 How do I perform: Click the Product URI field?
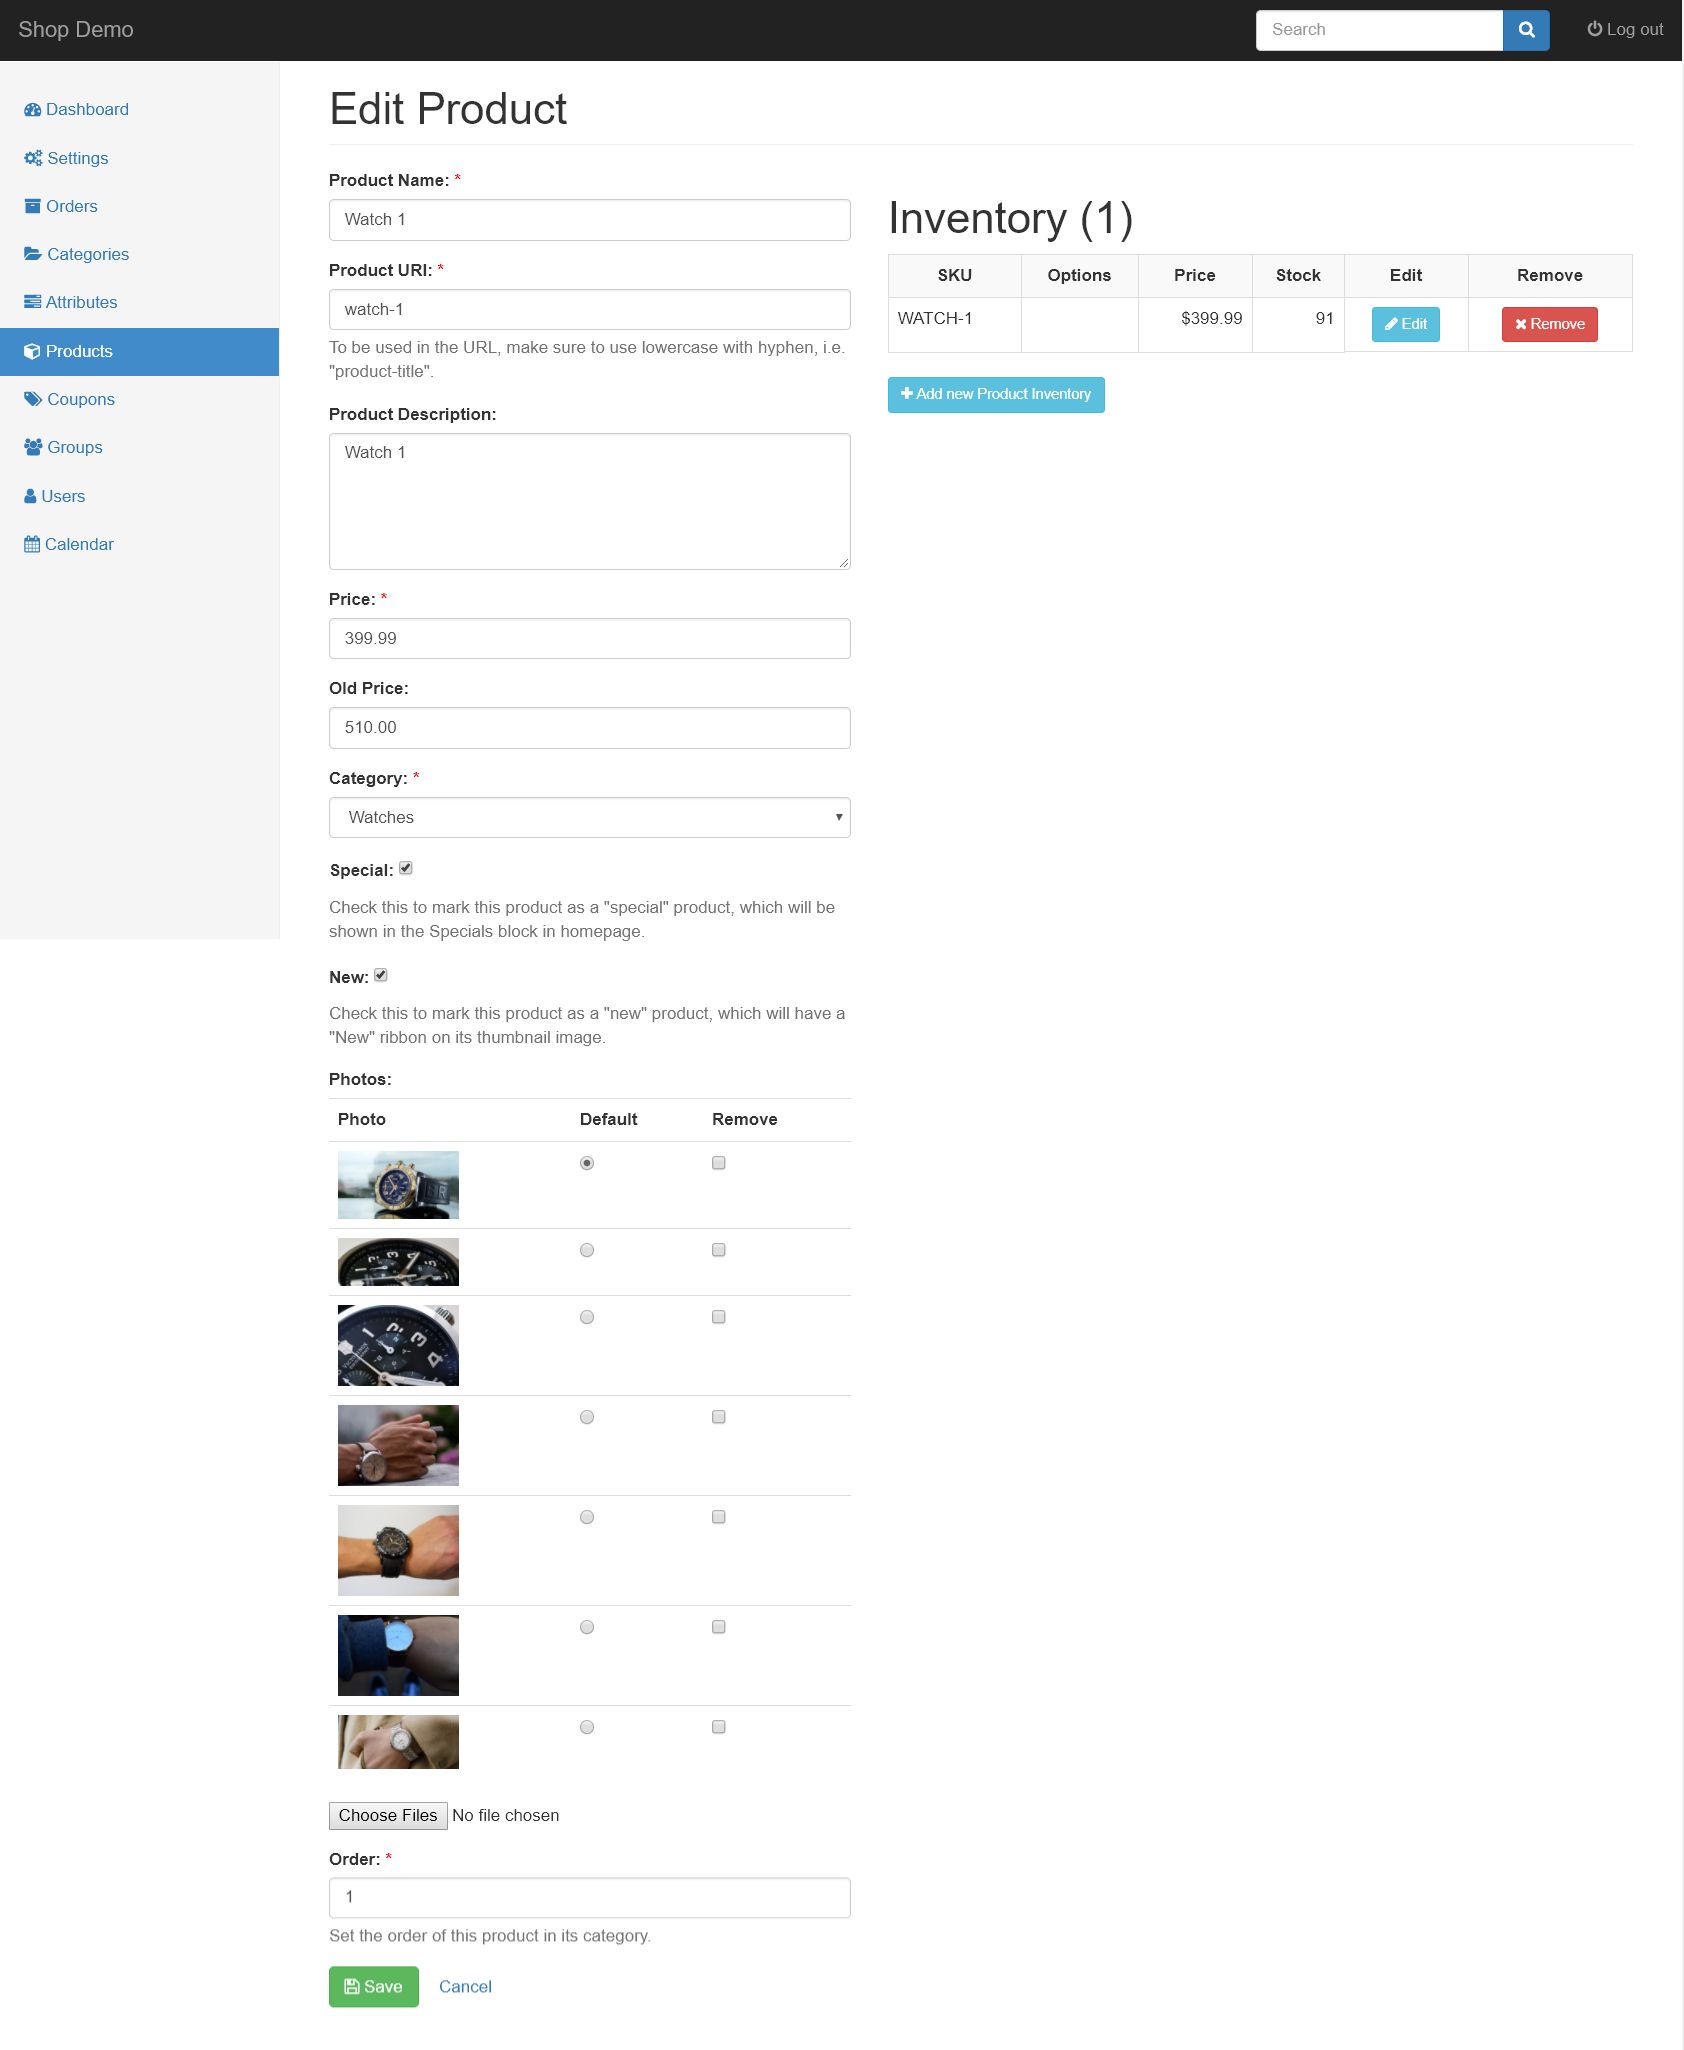590,310
